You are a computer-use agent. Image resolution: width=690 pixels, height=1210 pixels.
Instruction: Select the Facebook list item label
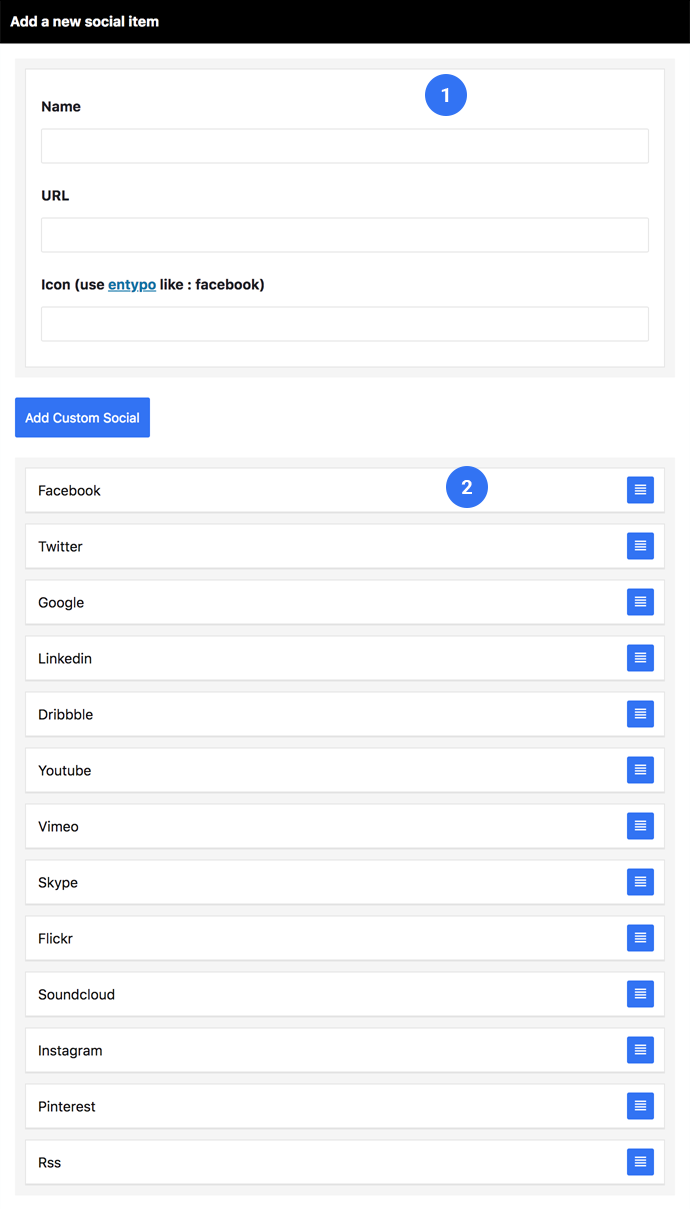tap(70, 491)
